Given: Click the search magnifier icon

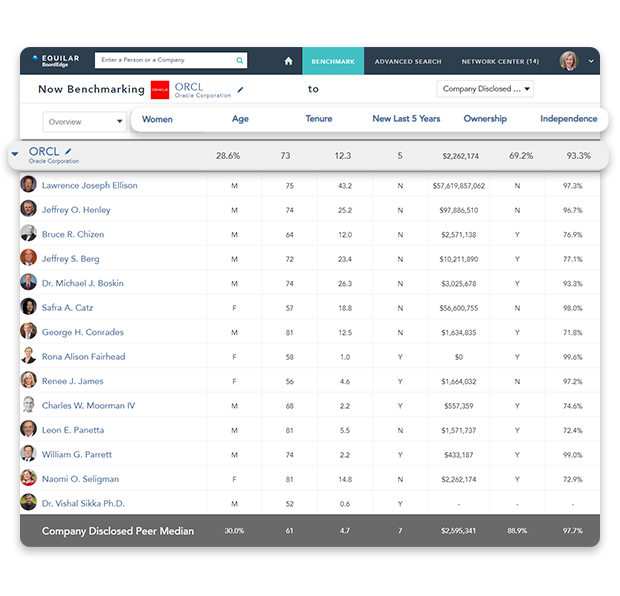Looking at the screenshot, I should point(240,60).
